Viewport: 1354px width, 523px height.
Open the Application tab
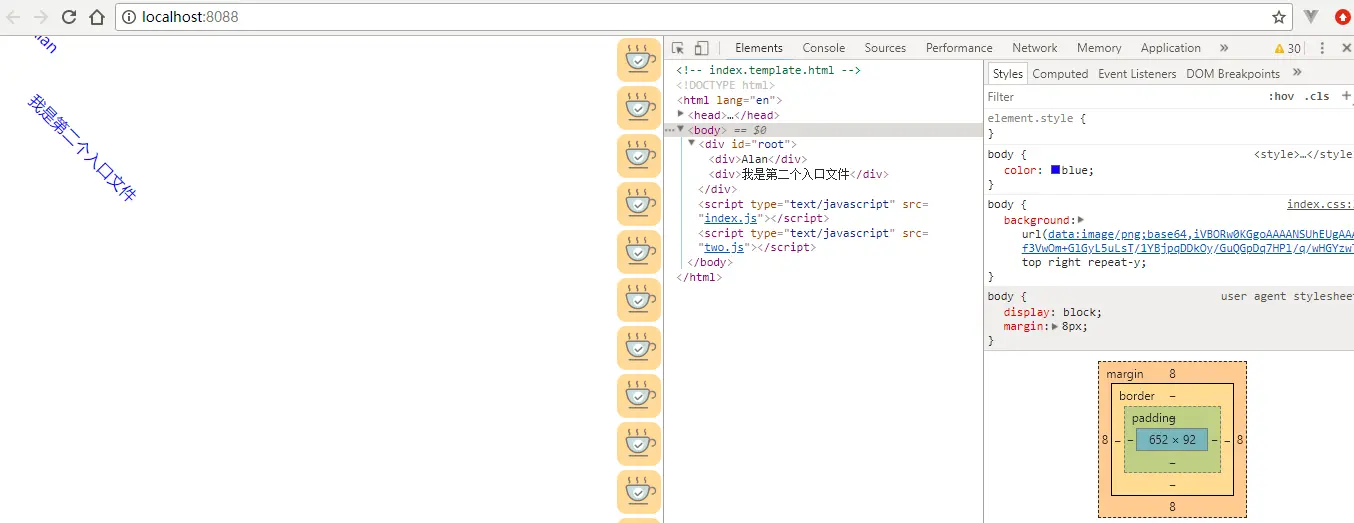click(1171, 48)
